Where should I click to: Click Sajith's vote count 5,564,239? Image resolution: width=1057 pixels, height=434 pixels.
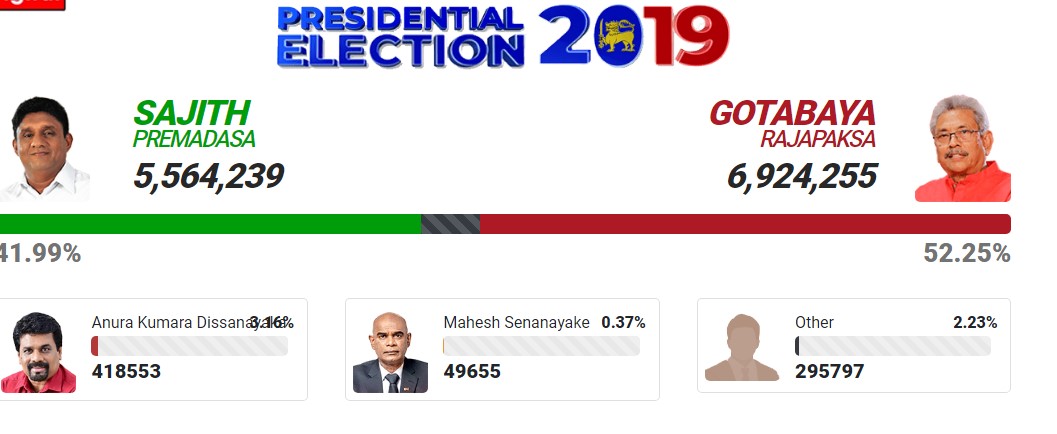tap(208, 177)
